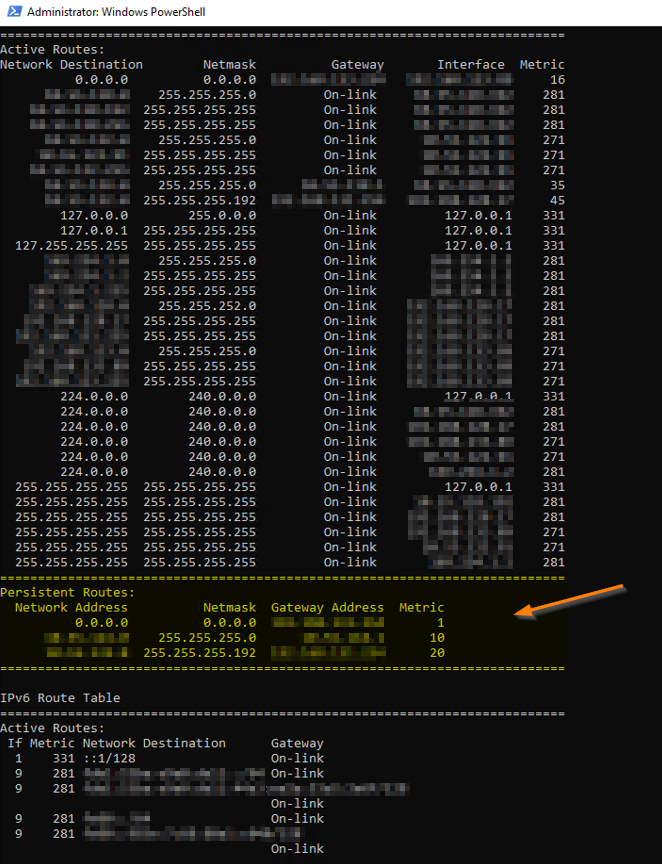
Task: Select 'Metric' header of the IPv4 Active Routes table
Action: (542, 64)
